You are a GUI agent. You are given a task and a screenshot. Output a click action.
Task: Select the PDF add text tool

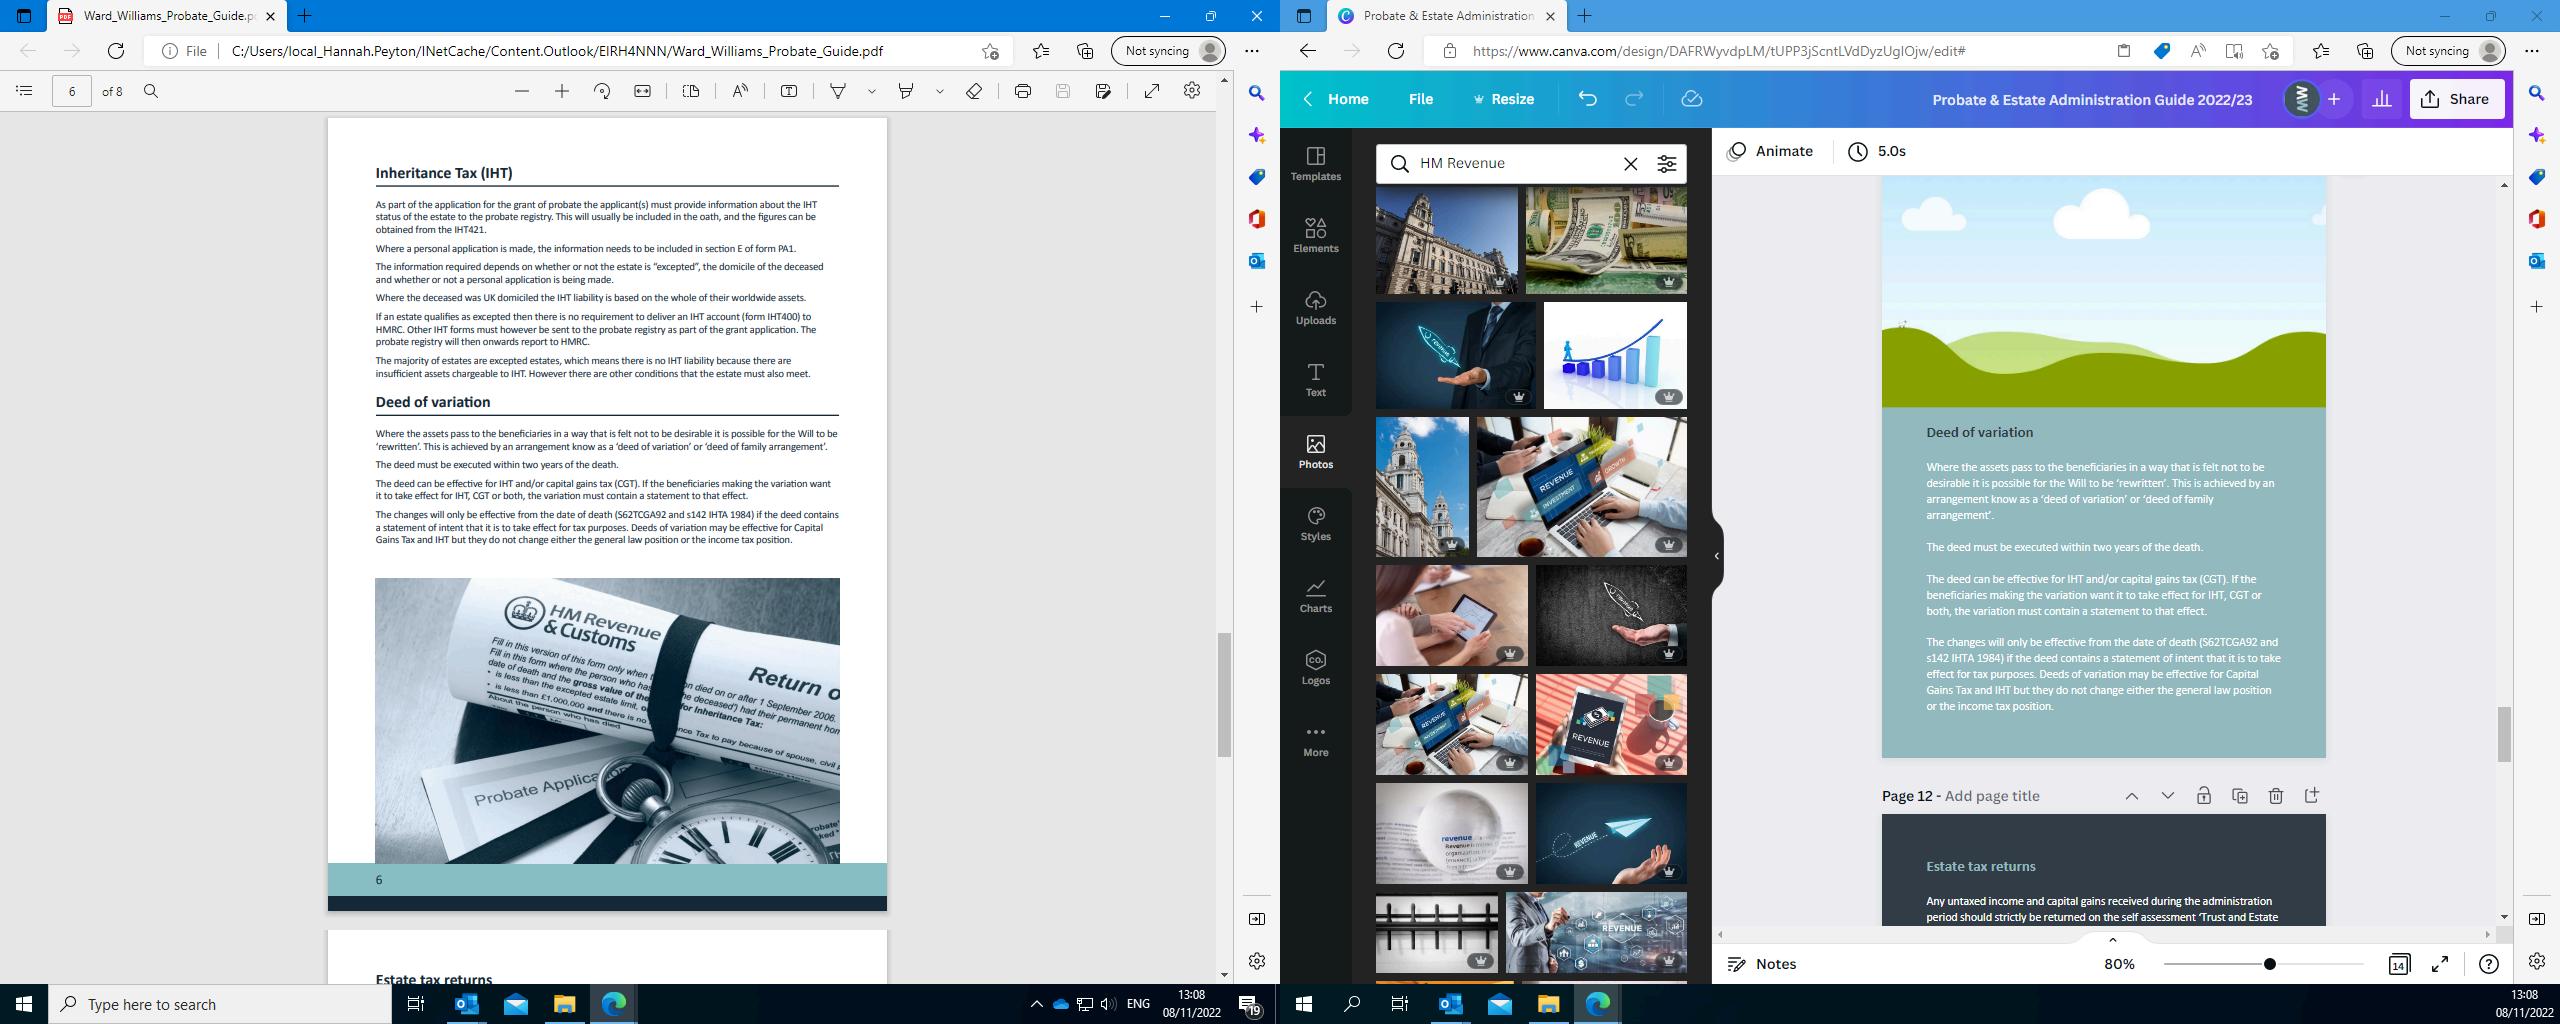(789, 91)
